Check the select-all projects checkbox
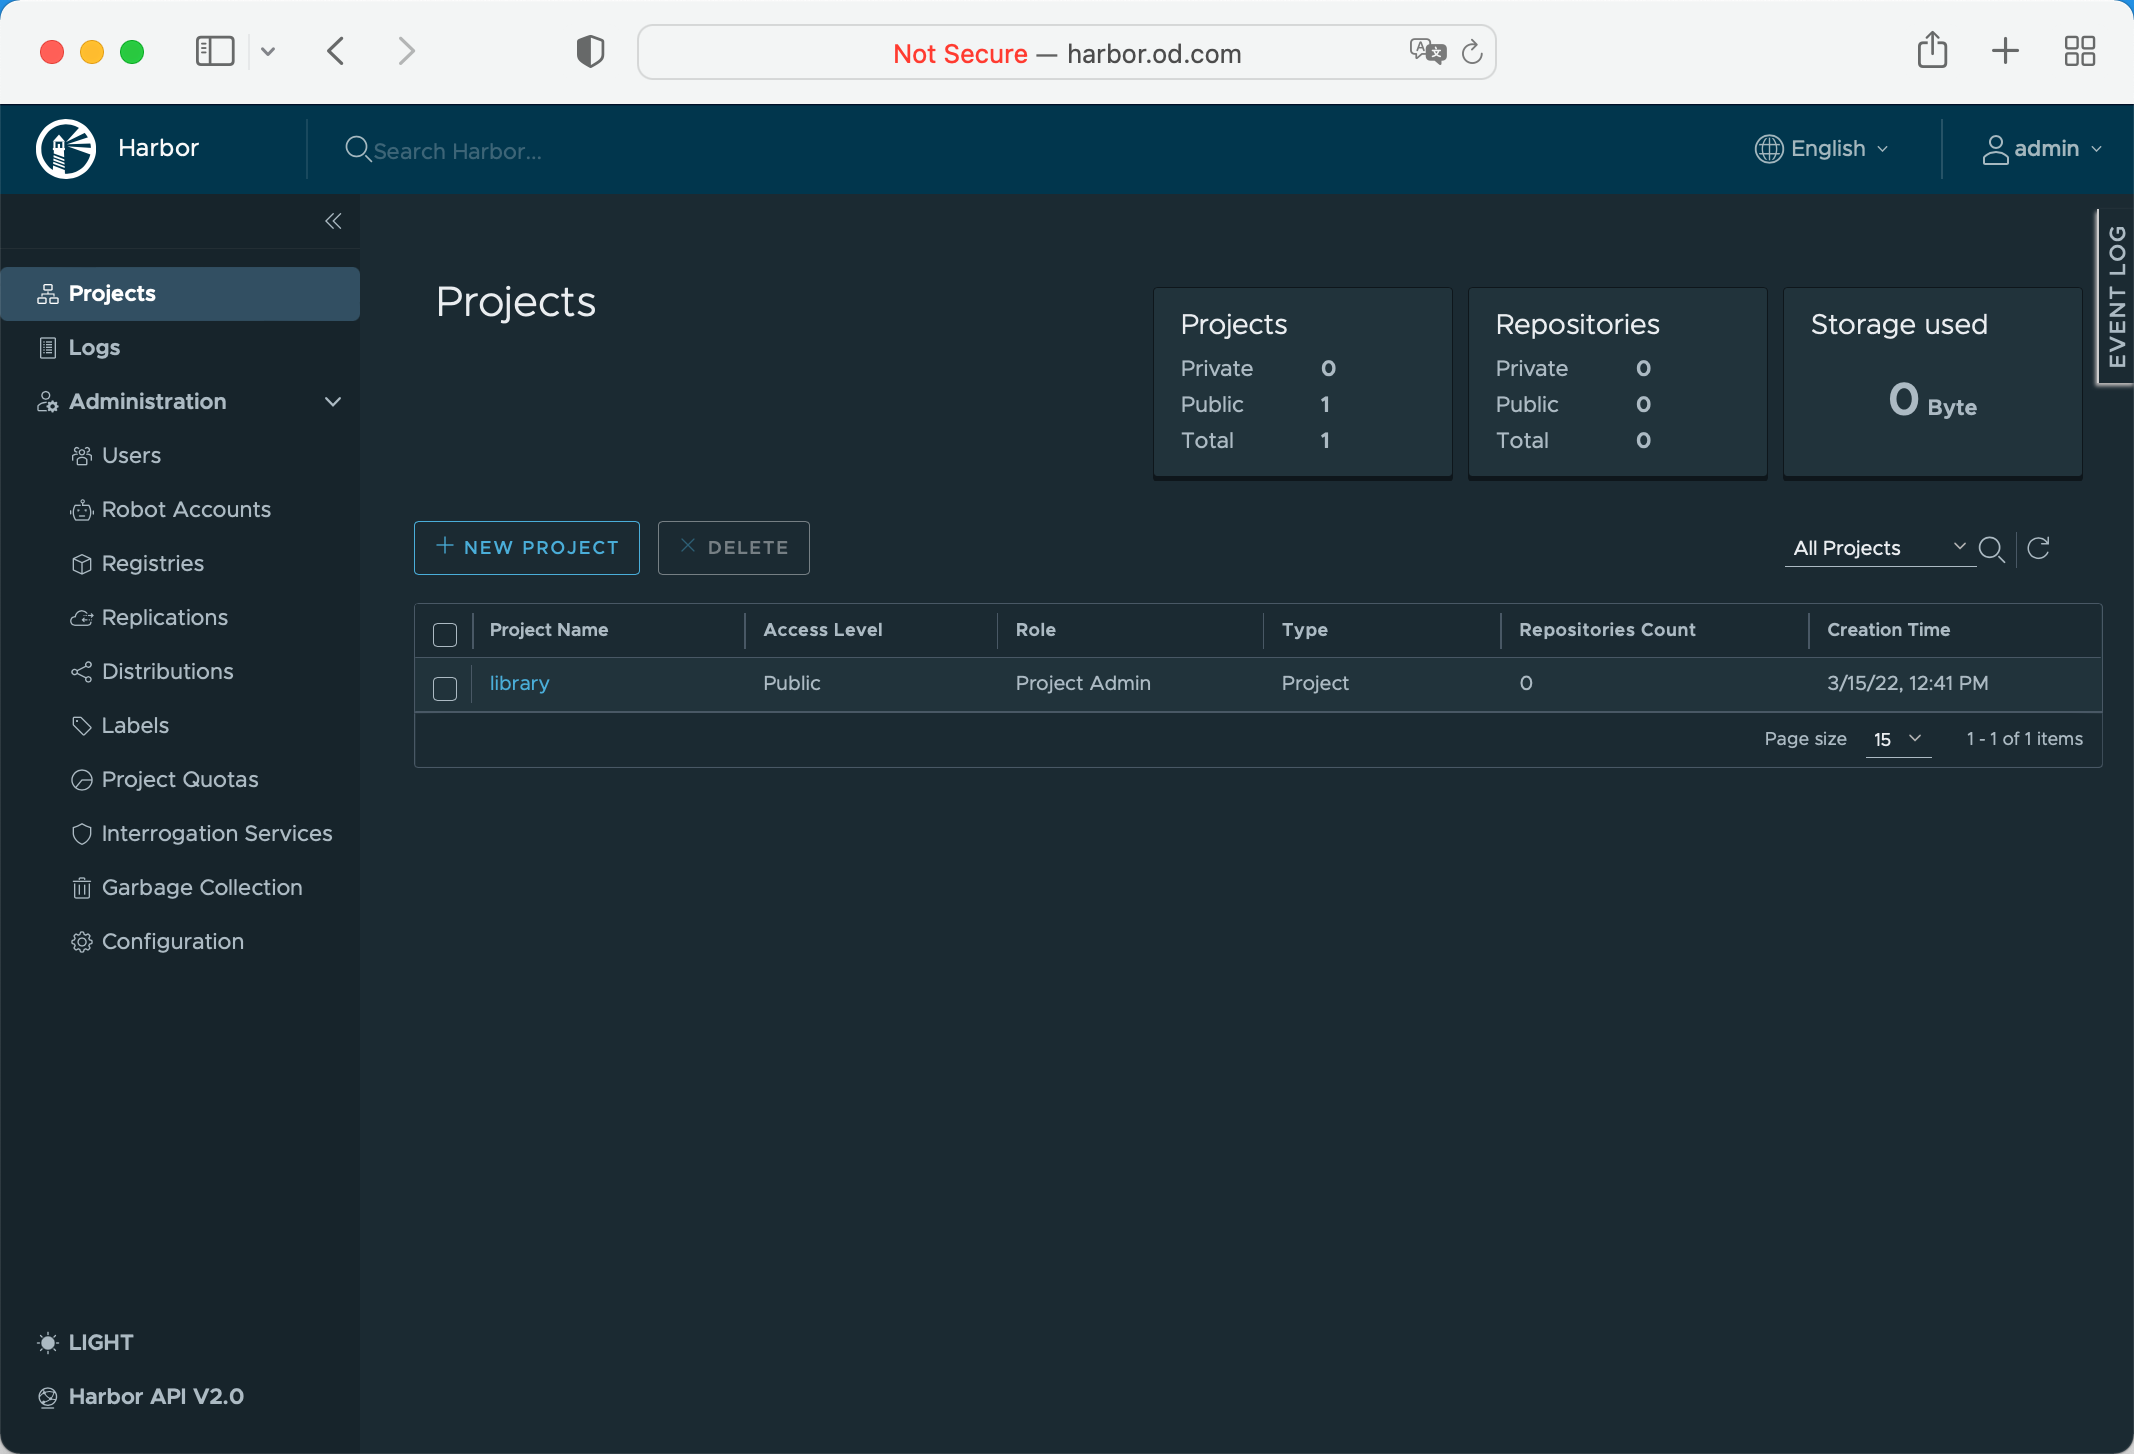 click(445, 634)
